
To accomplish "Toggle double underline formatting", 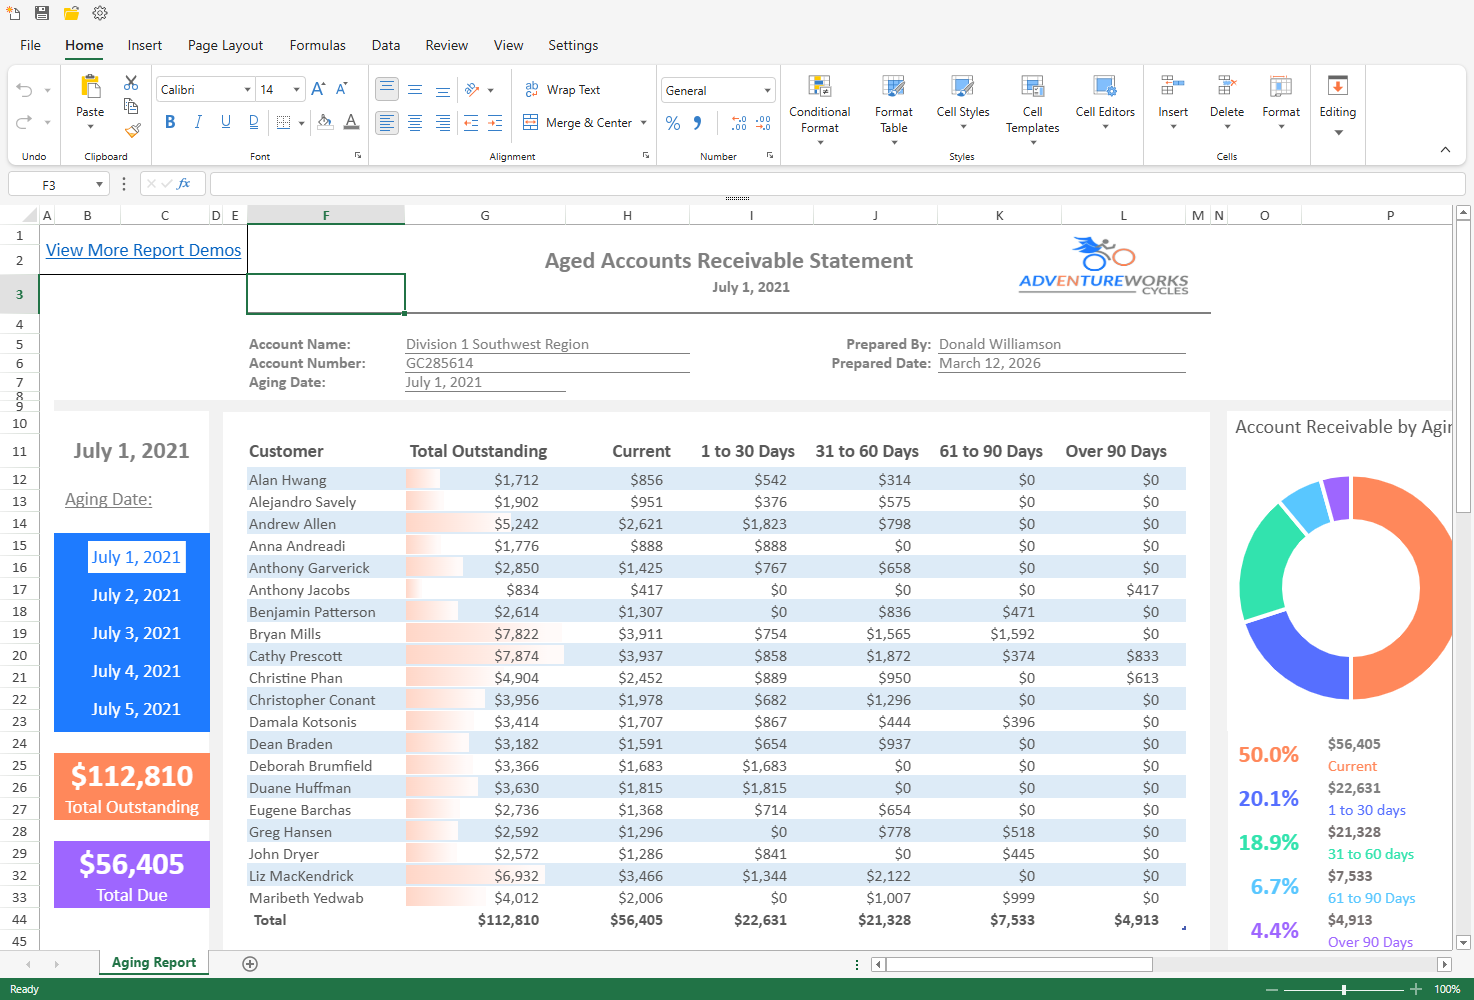I will (x=254, y=122).
